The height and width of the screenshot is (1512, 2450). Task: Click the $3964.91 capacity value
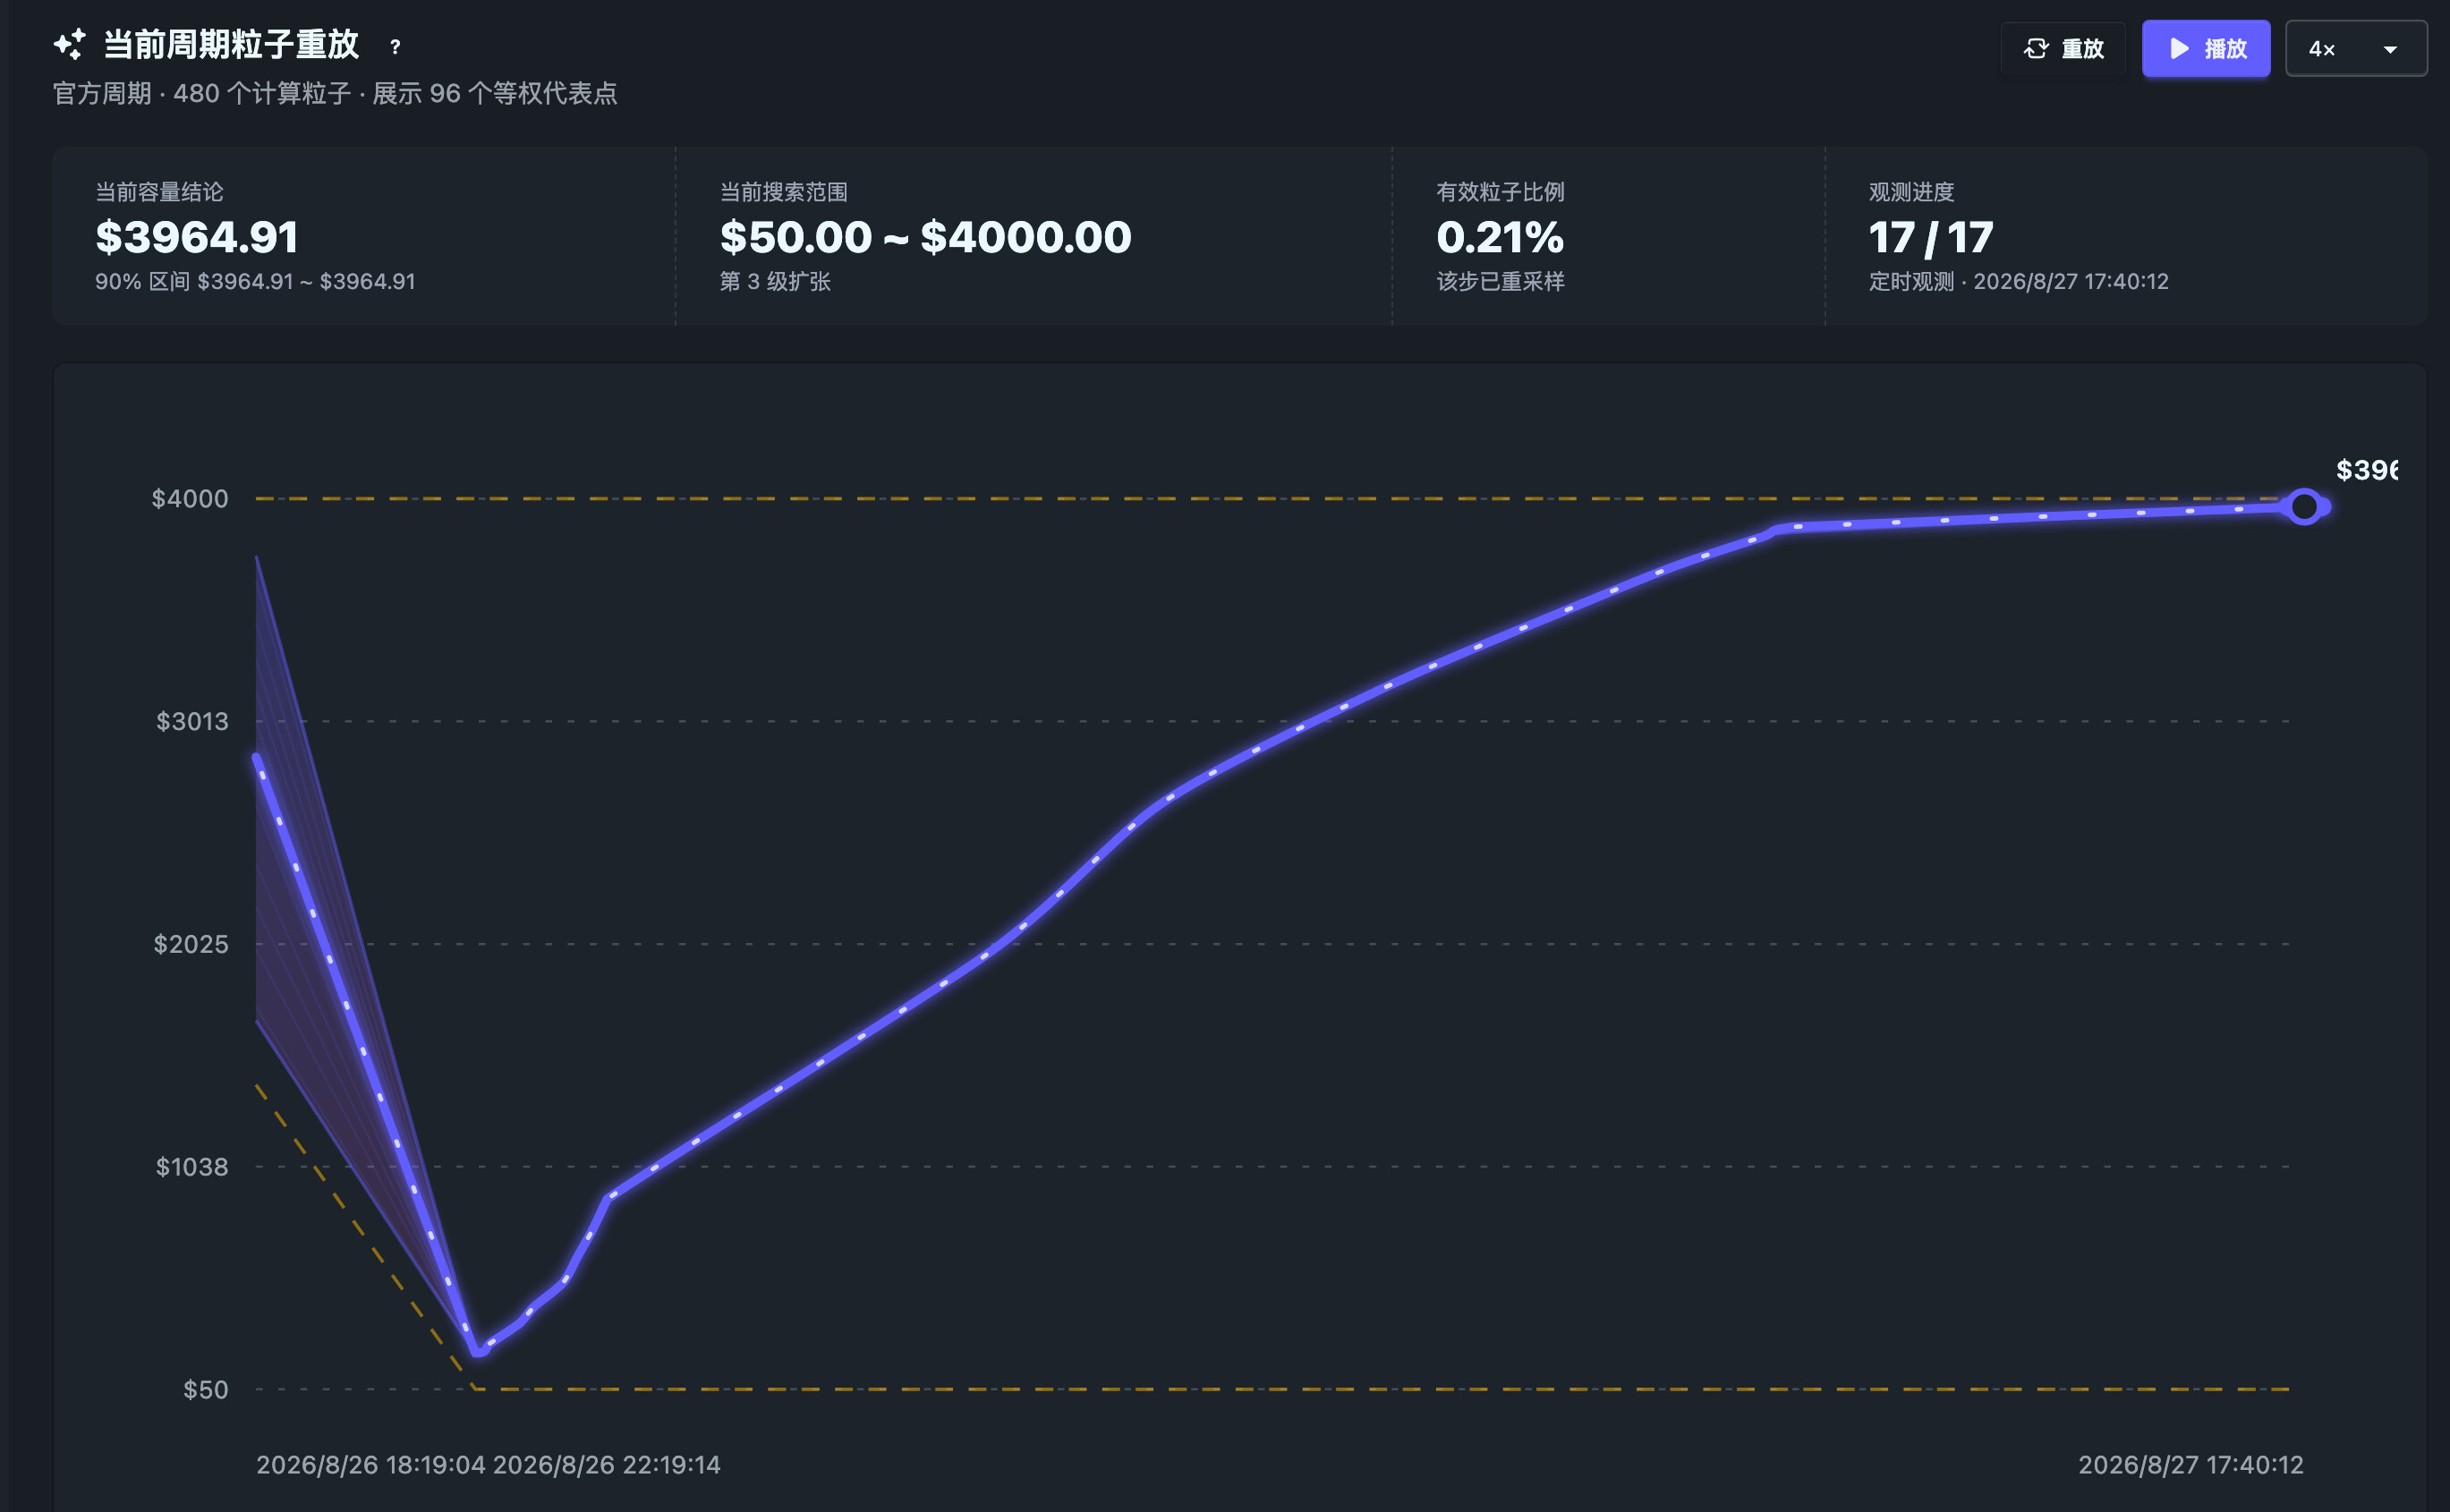(197, 237)
